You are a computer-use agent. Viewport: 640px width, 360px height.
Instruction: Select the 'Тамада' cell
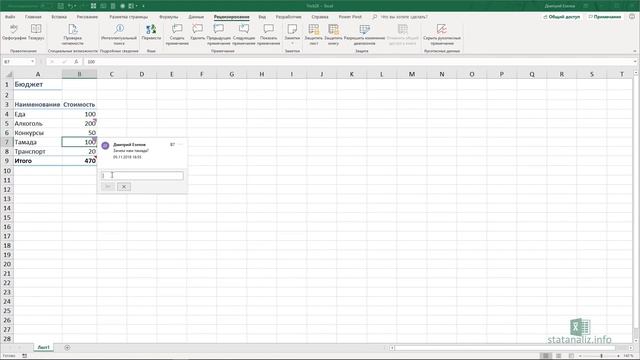(38, 142)
